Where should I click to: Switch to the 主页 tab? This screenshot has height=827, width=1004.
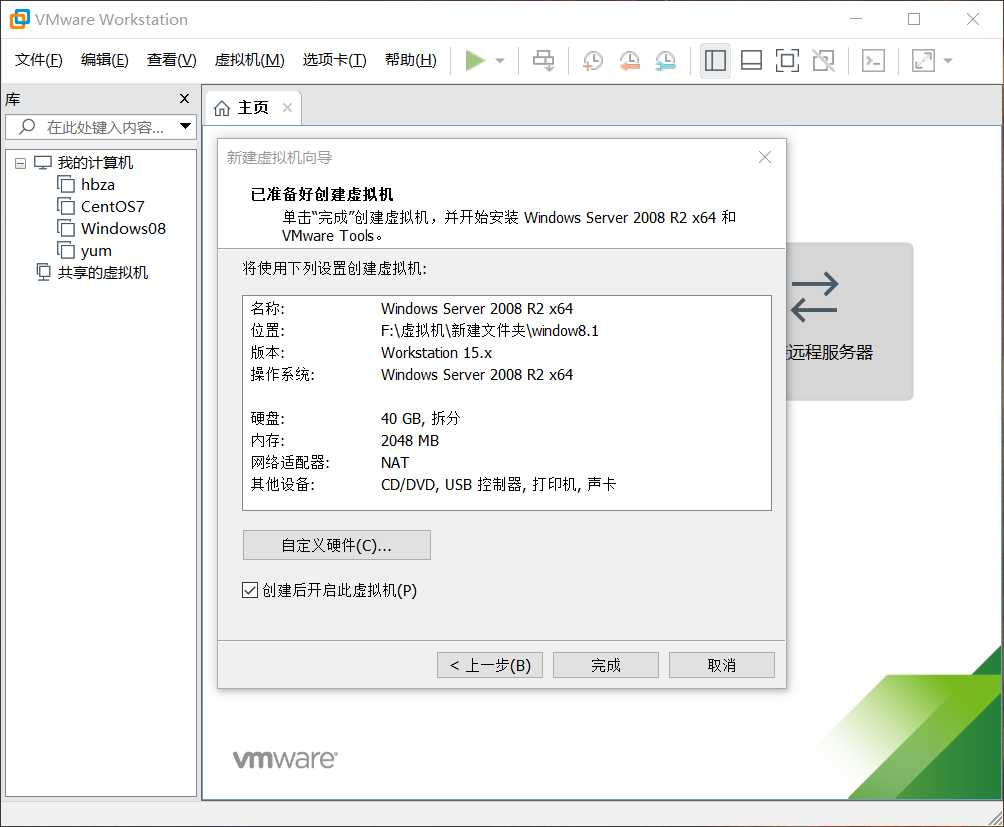click(x=252, y=108)
